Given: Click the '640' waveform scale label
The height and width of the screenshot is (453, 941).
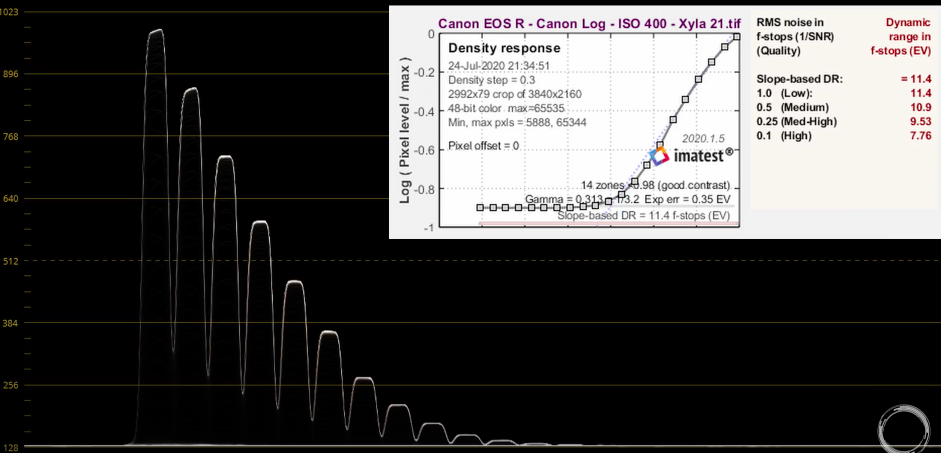Looking at the screenshot, I should coord(9,199).
